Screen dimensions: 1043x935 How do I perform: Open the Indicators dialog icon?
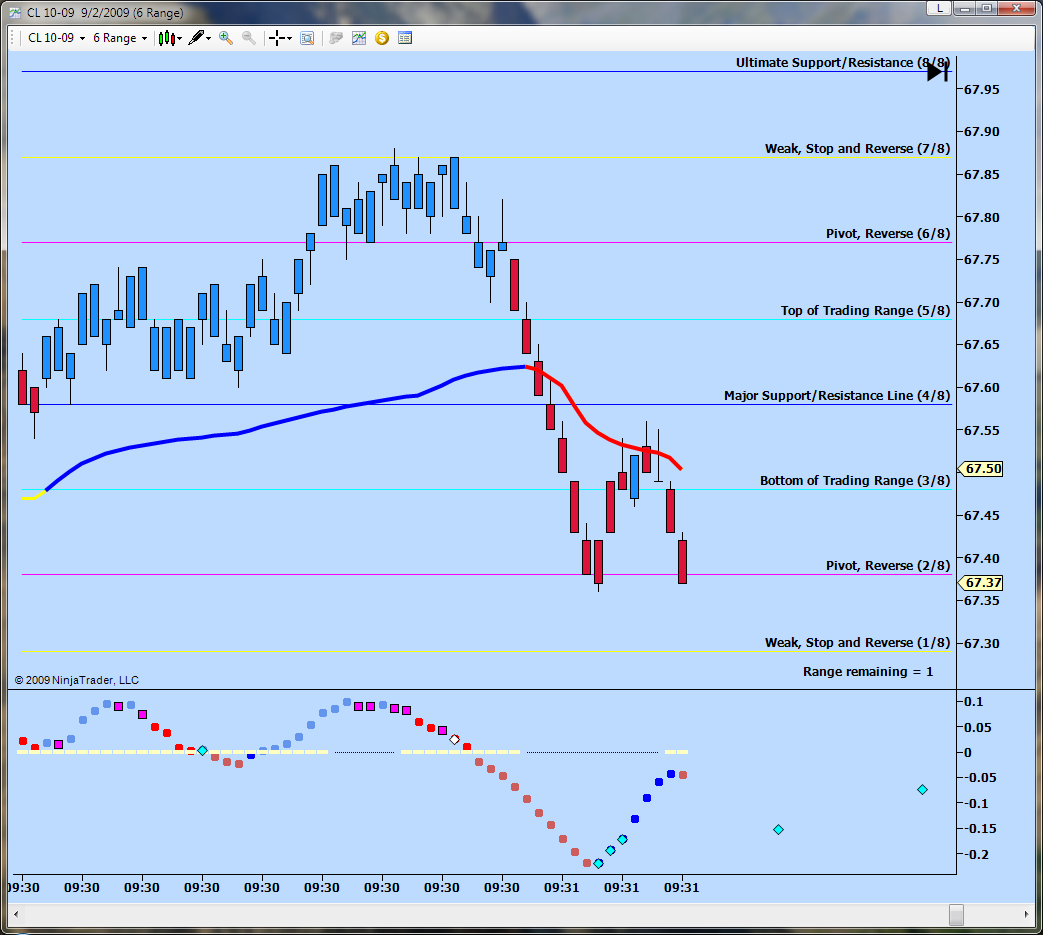click(359, 38)
